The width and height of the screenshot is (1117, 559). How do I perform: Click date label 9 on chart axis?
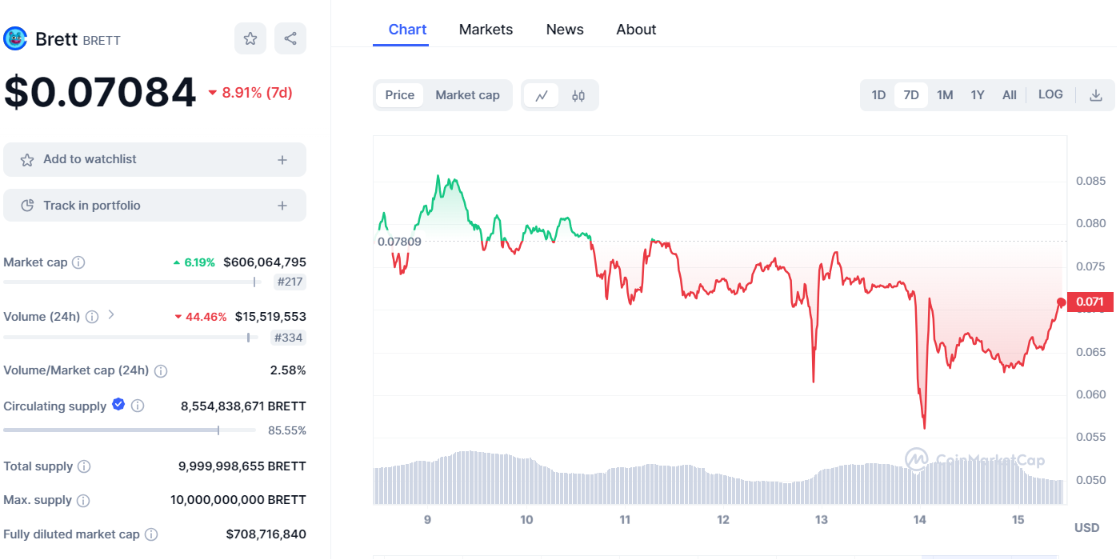427,521
